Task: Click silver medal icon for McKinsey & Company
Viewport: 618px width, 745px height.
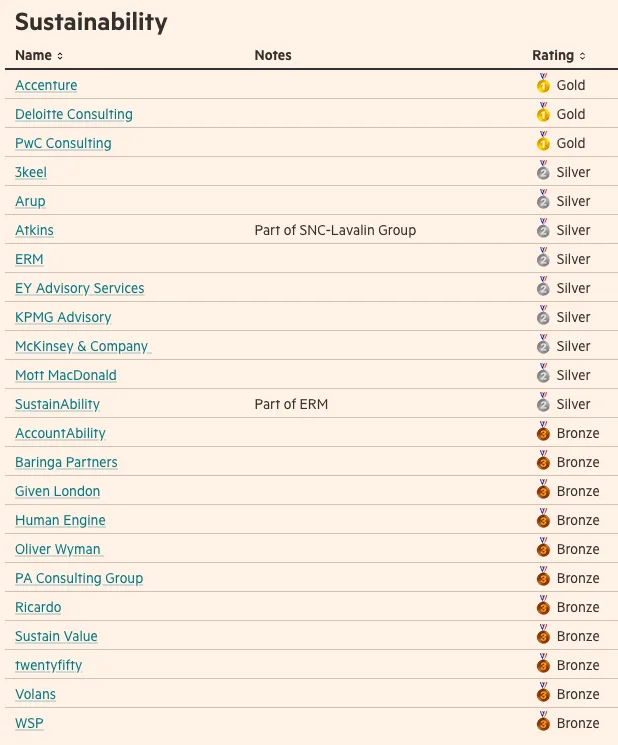Action: coord(543,344)
